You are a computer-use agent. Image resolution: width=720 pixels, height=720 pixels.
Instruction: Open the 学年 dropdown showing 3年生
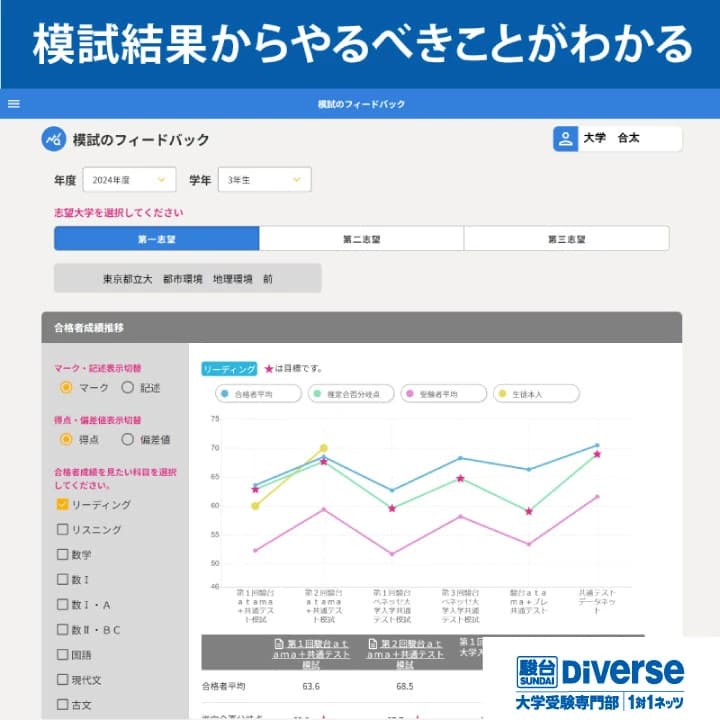(x=264, y=180)
